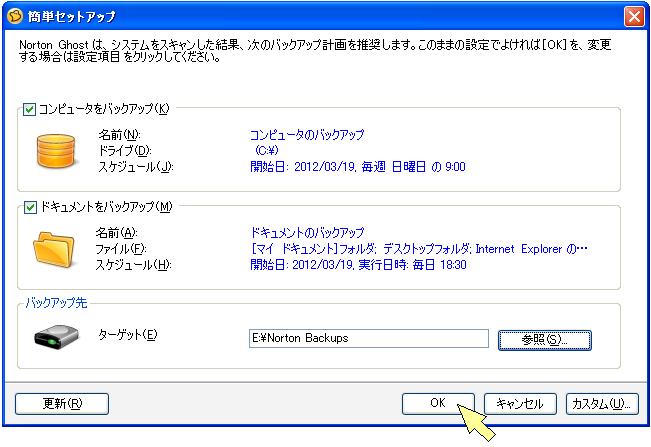
Task: Open the 毎週 日曜日 の 9:00 schedule link
Action: (357, 167)
